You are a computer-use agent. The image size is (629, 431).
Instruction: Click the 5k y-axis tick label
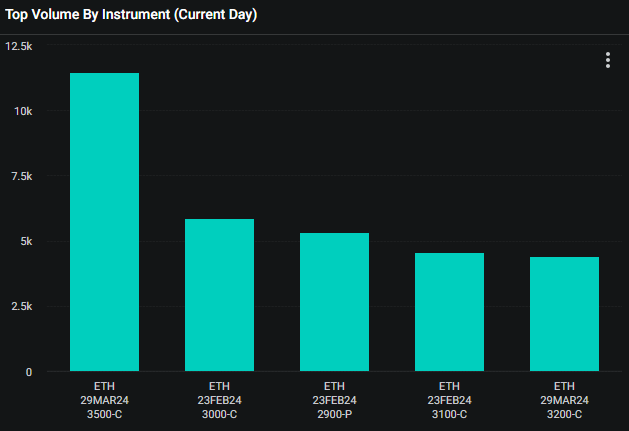click(x=25, y=241)
